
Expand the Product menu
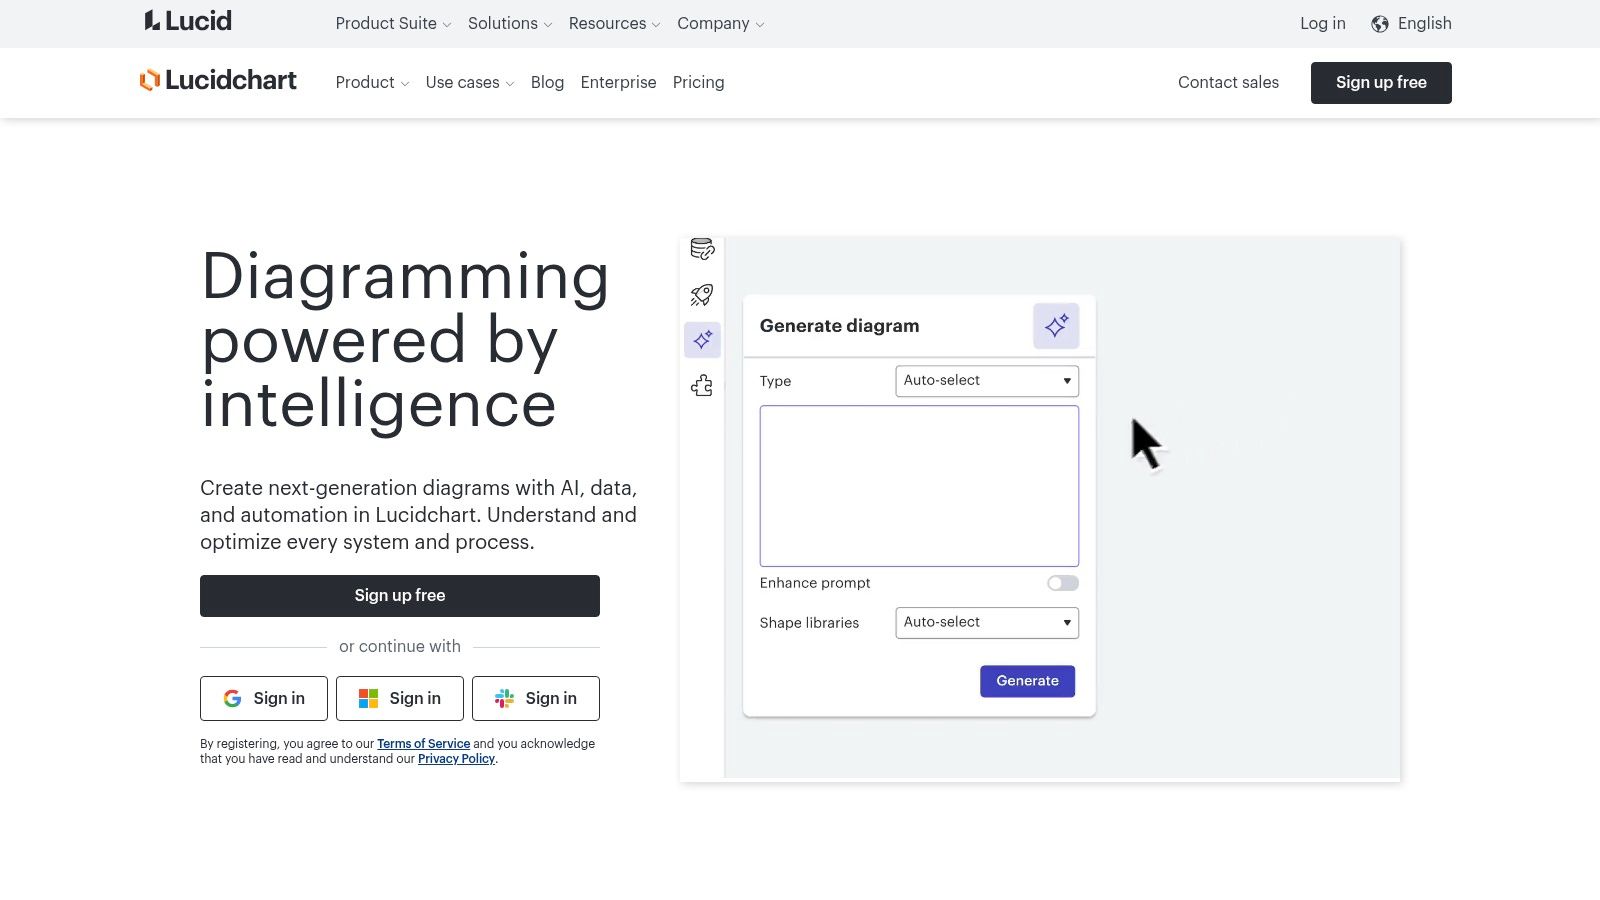point(372,82)
